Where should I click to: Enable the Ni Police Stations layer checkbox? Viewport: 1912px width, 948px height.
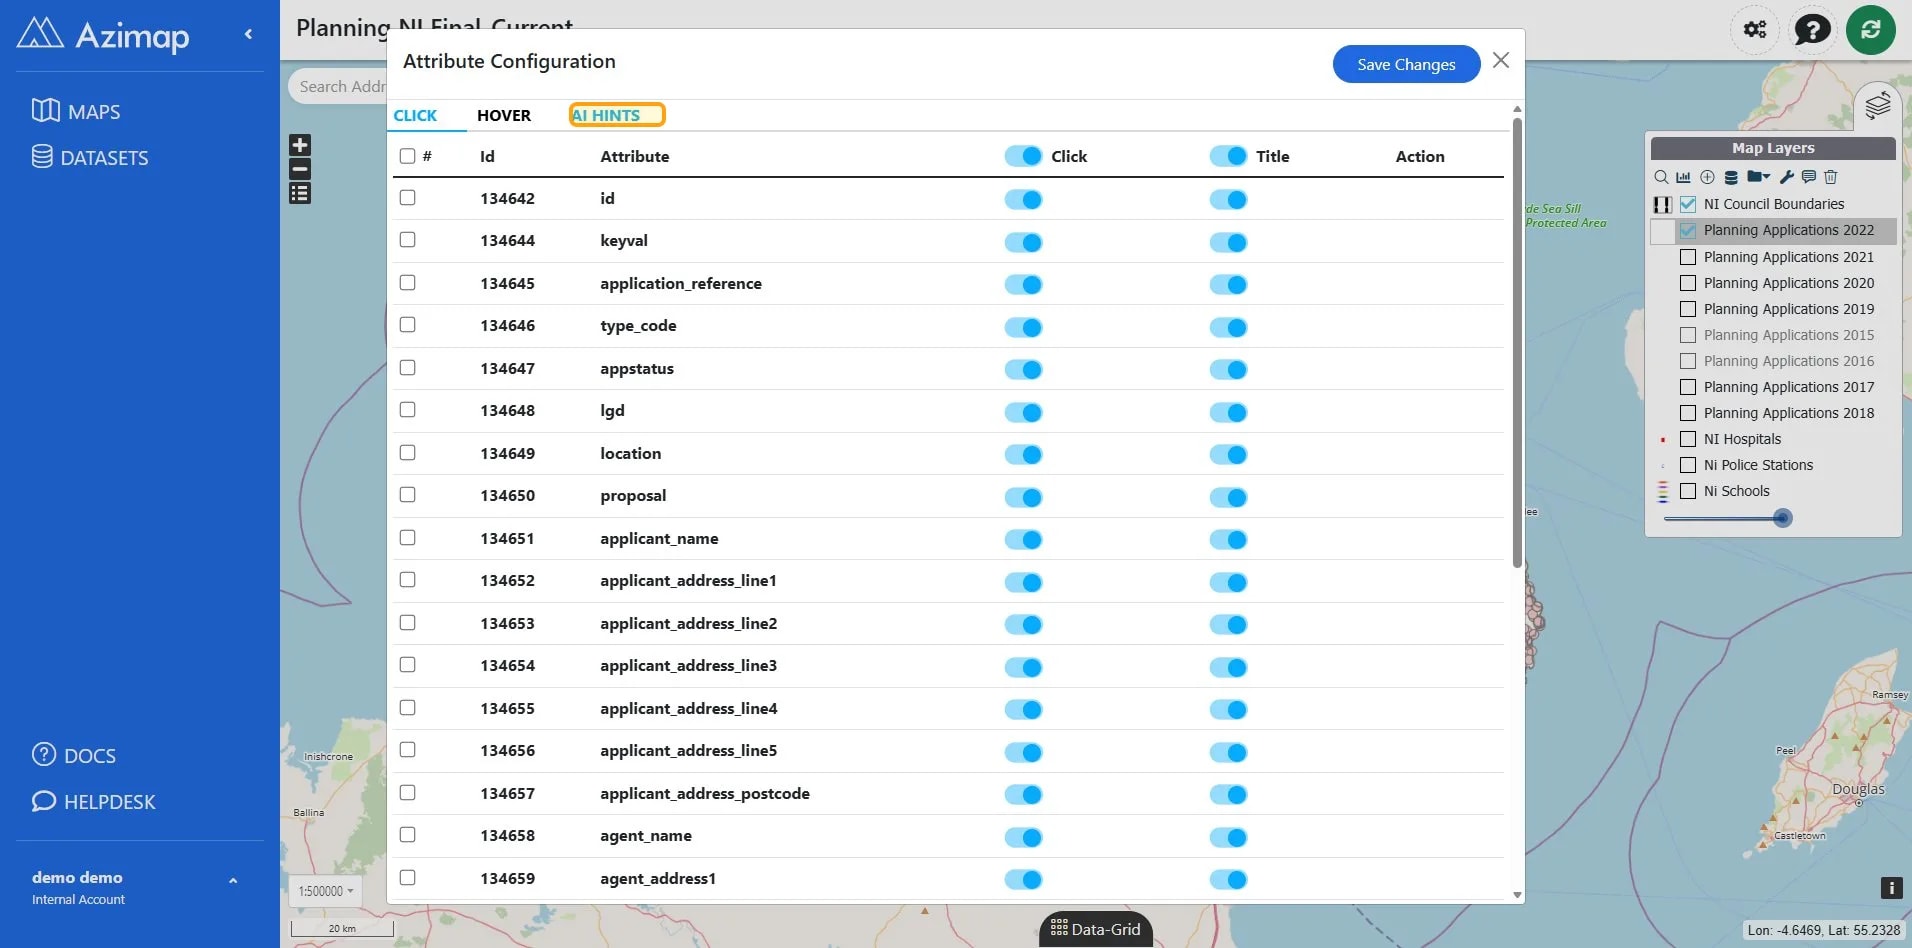tap(1688, 465)
